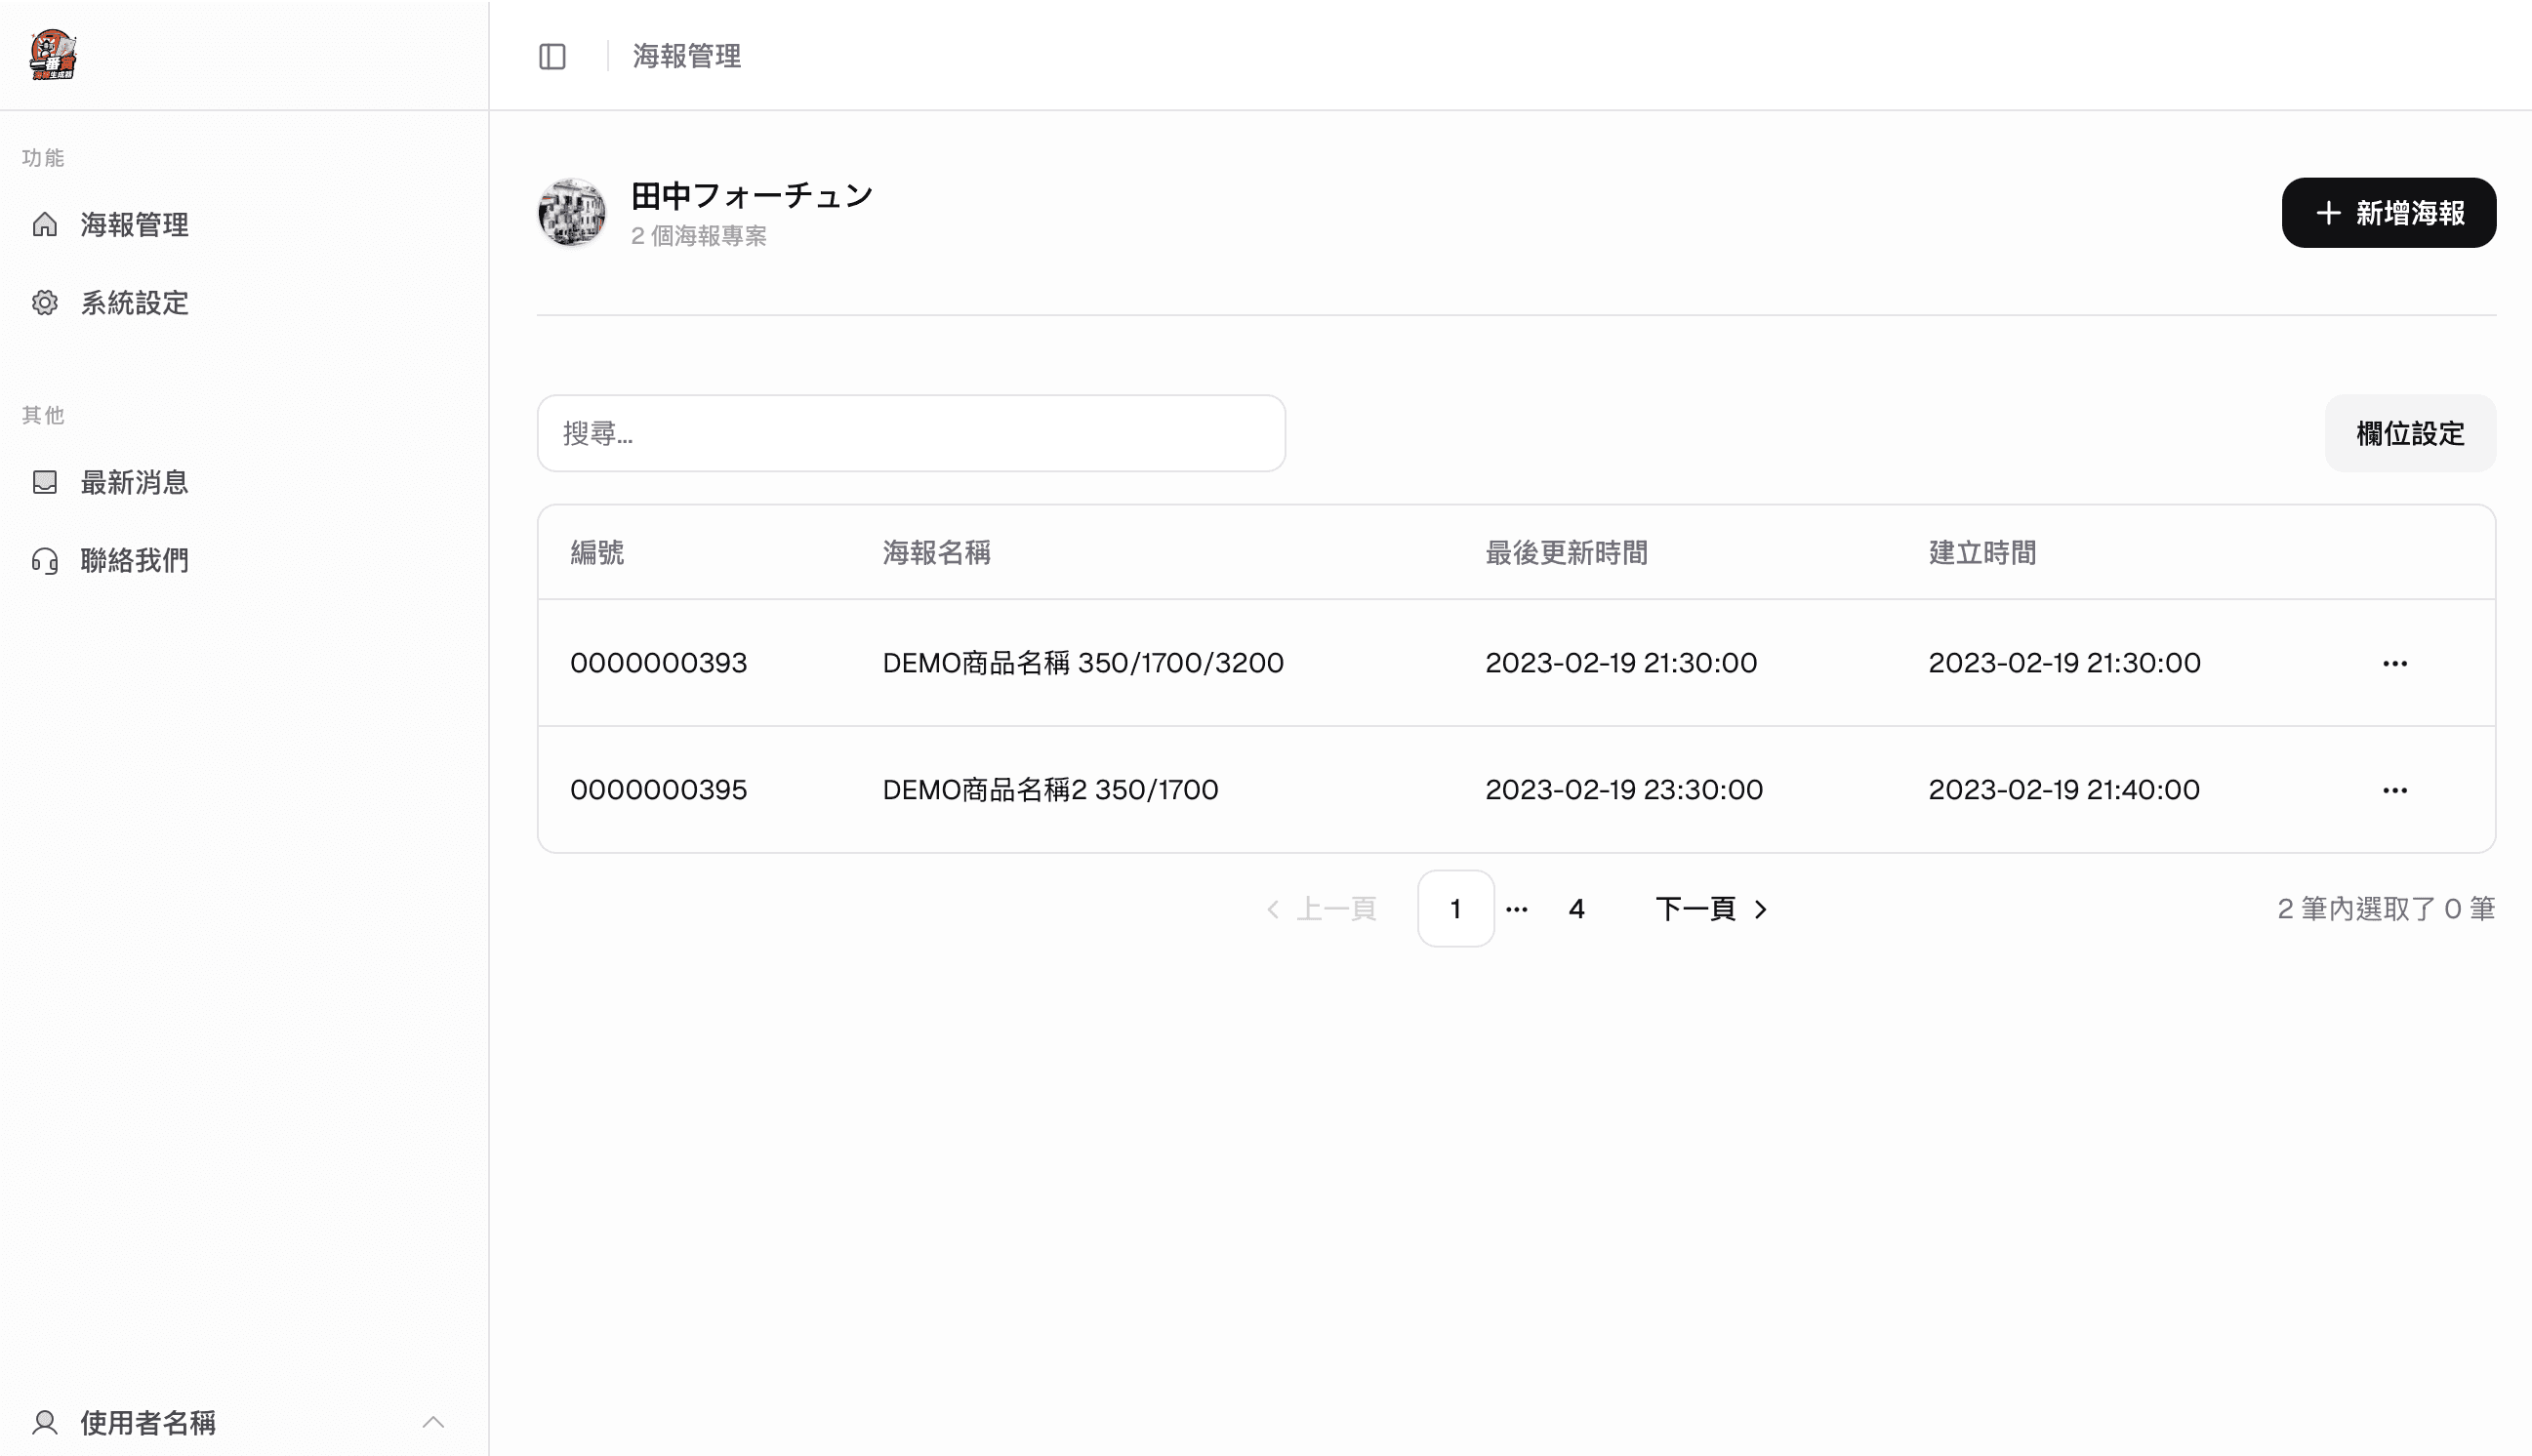The height and width of the screenshot is (1456, 2532).
Task: Go to the next page 下一頁
Action: pos(1712,908)
